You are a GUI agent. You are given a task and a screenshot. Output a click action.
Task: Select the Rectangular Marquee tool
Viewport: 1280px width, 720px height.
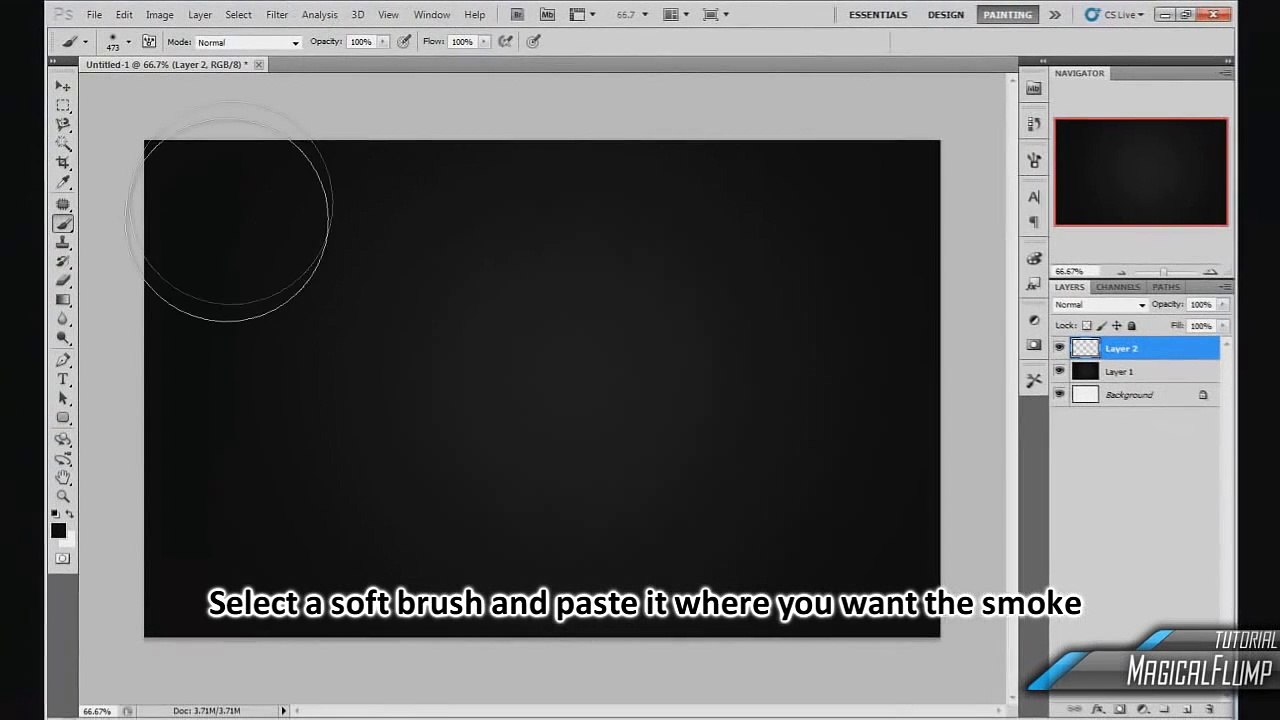tap(63, 106)
